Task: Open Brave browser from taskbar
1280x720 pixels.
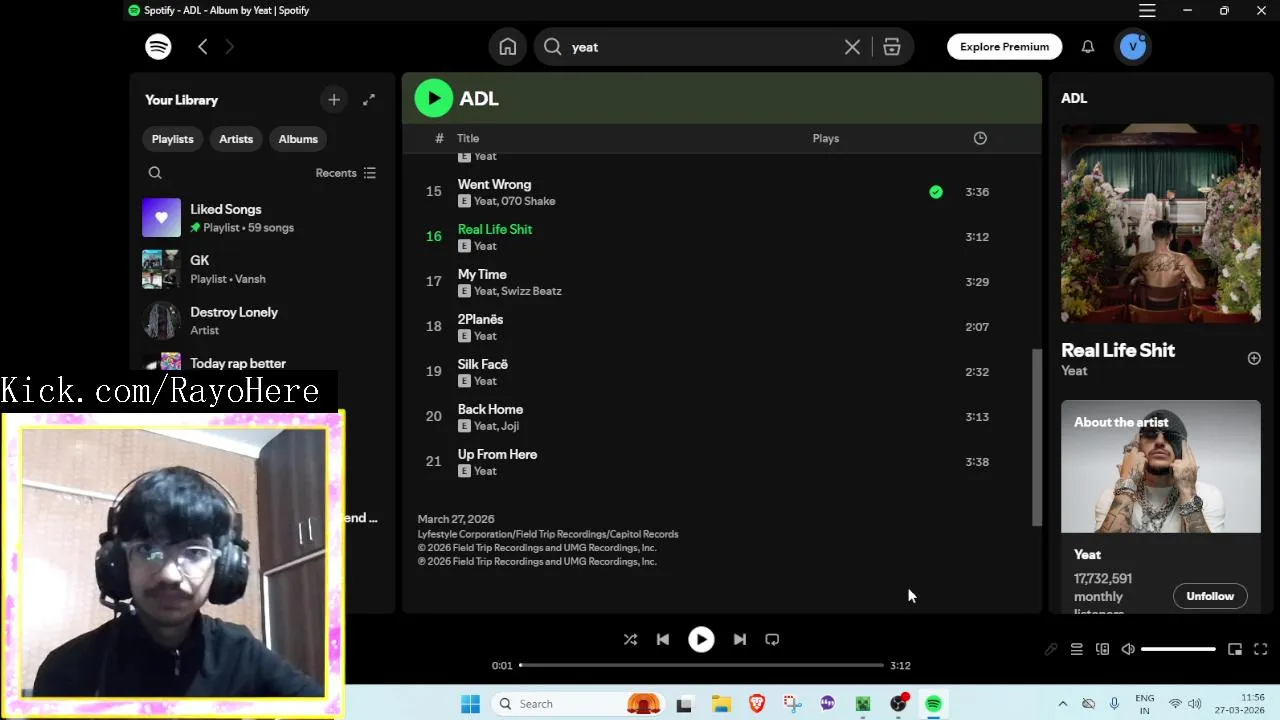Action: point(757,704)
